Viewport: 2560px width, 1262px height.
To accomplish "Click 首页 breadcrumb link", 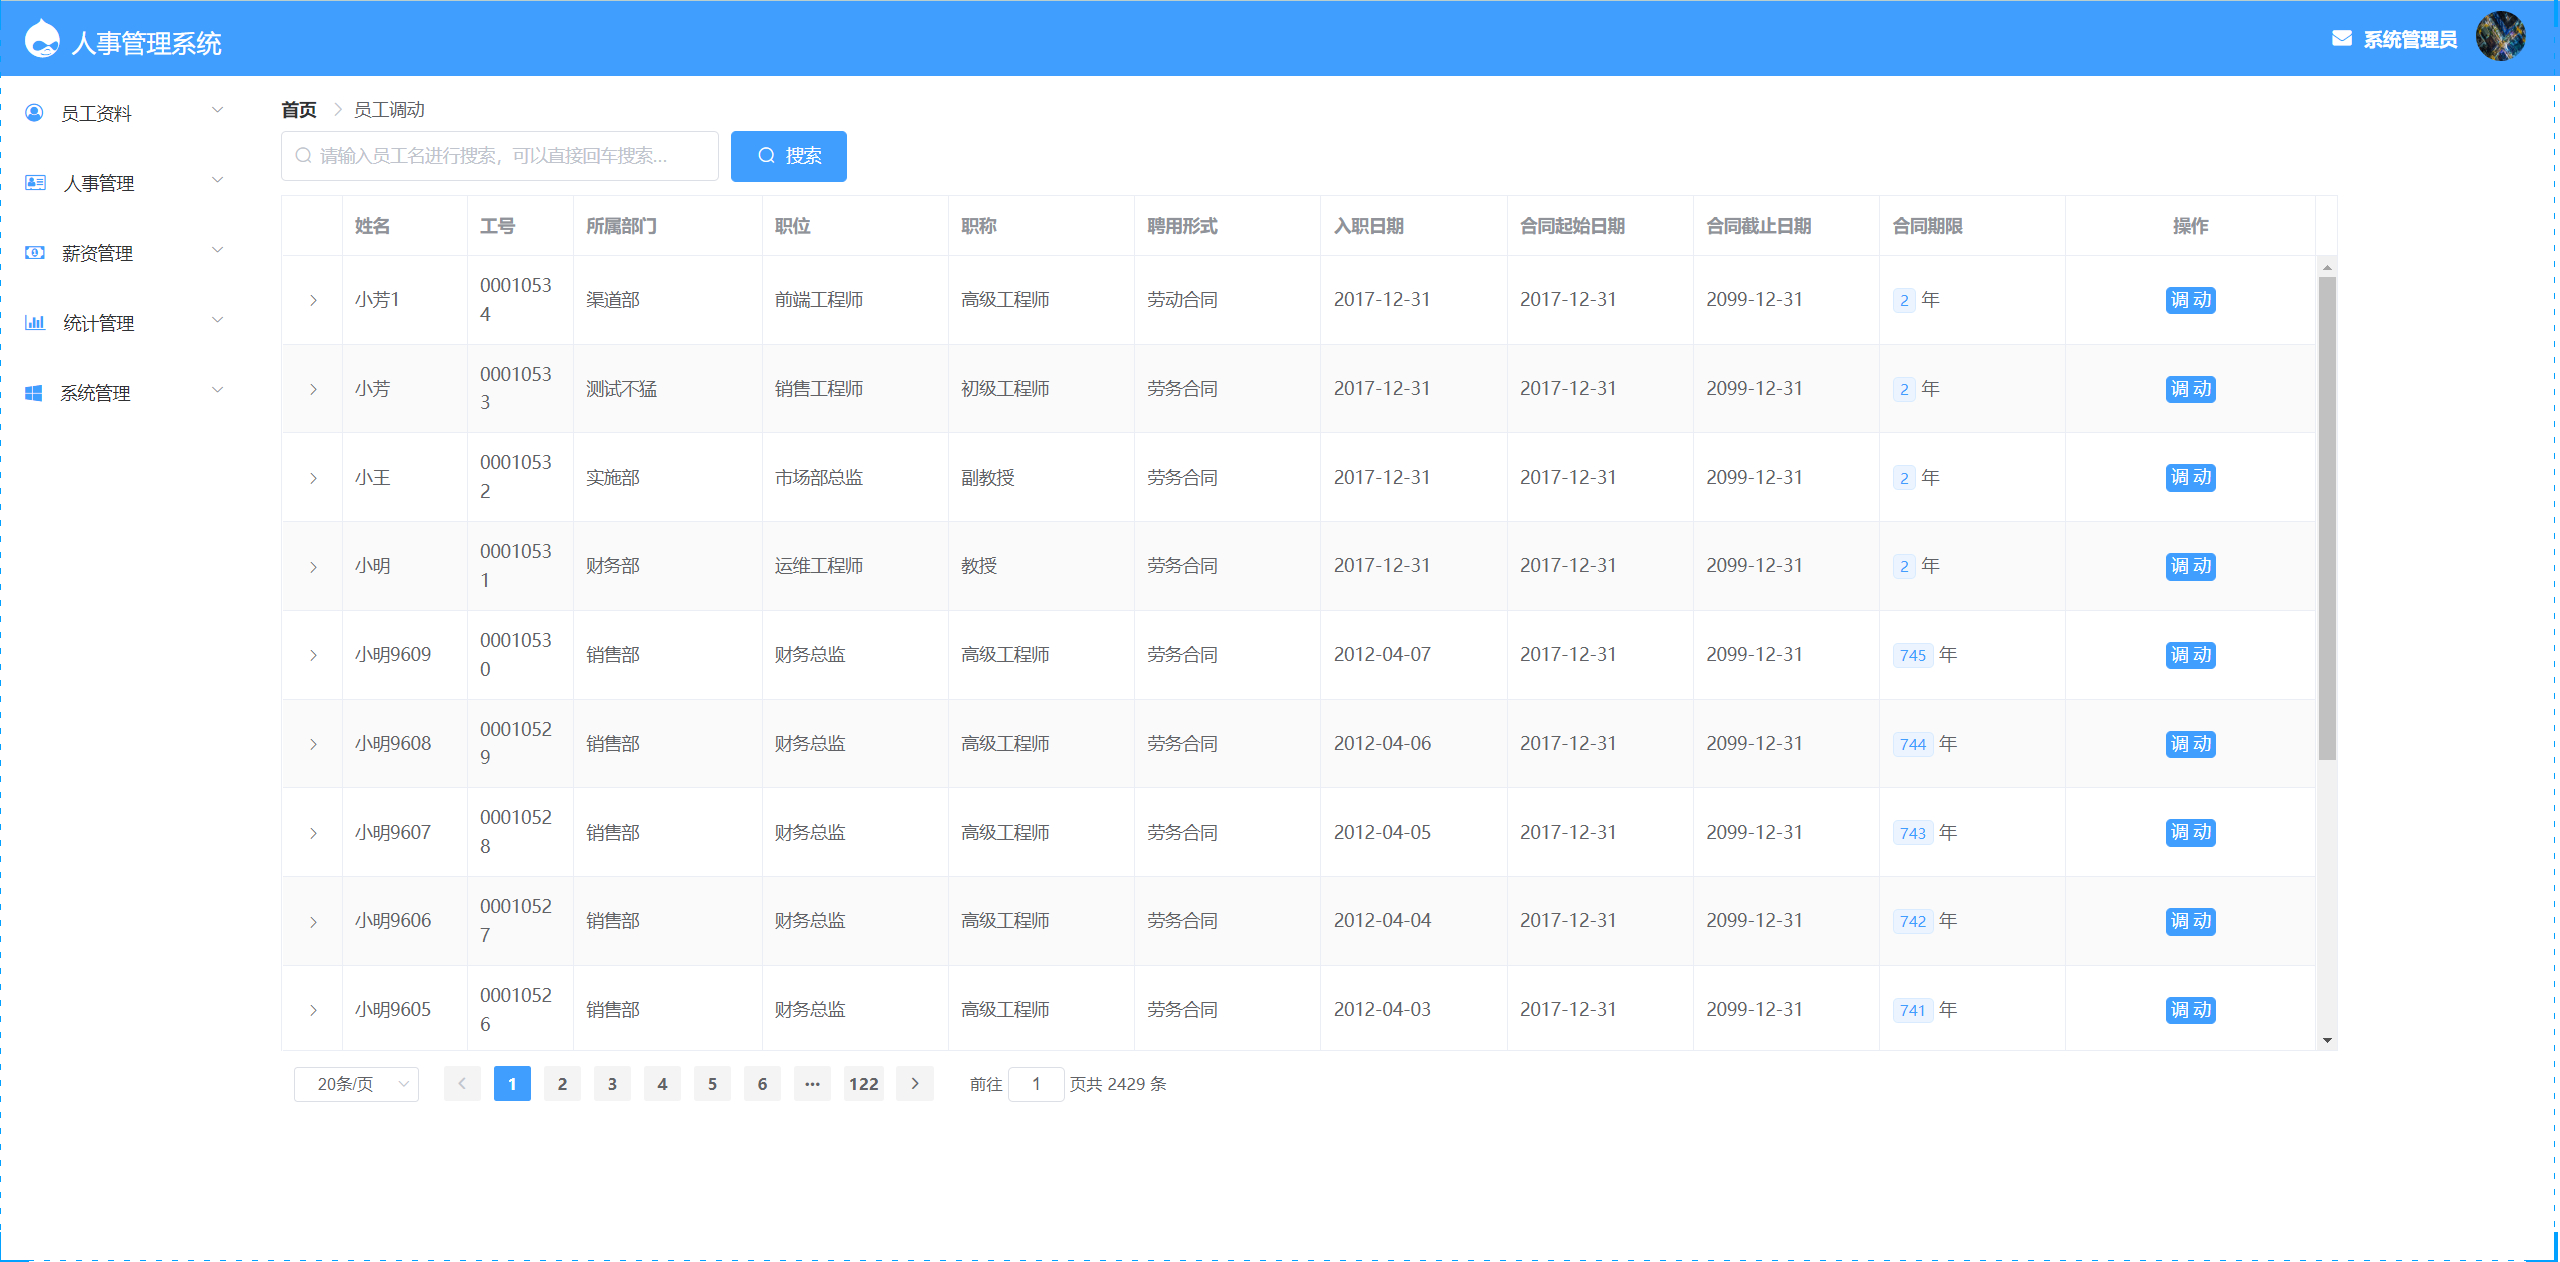I will coord(298,110).
